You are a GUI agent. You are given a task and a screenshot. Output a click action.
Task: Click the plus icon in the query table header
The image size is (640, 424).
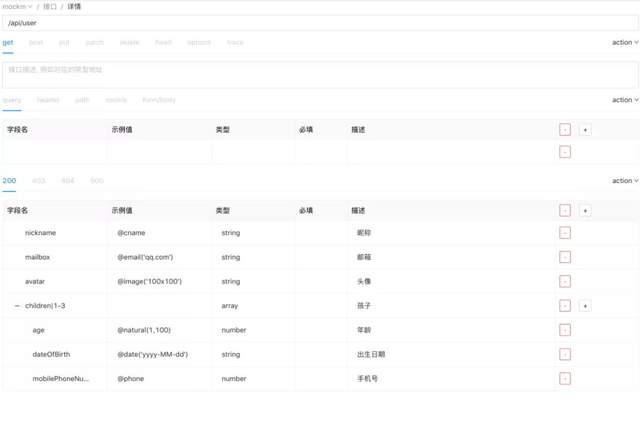click(x=585, y=130)
